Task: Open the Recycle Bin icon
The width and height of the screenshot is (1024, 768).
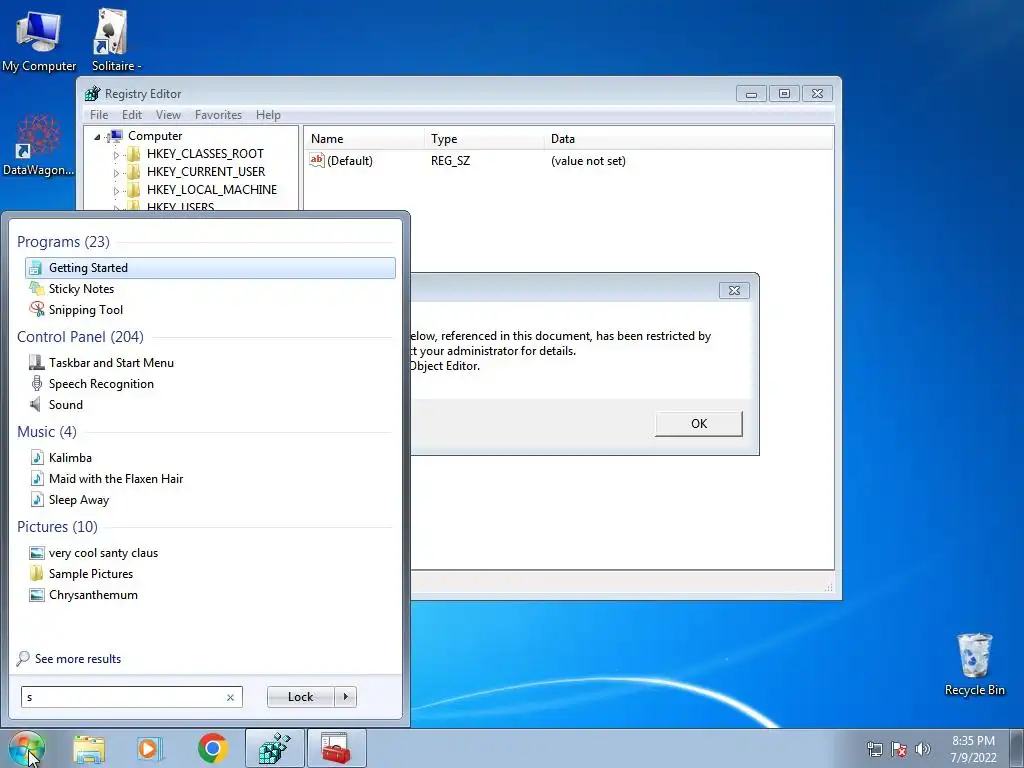Action: [x=974, y=665]
